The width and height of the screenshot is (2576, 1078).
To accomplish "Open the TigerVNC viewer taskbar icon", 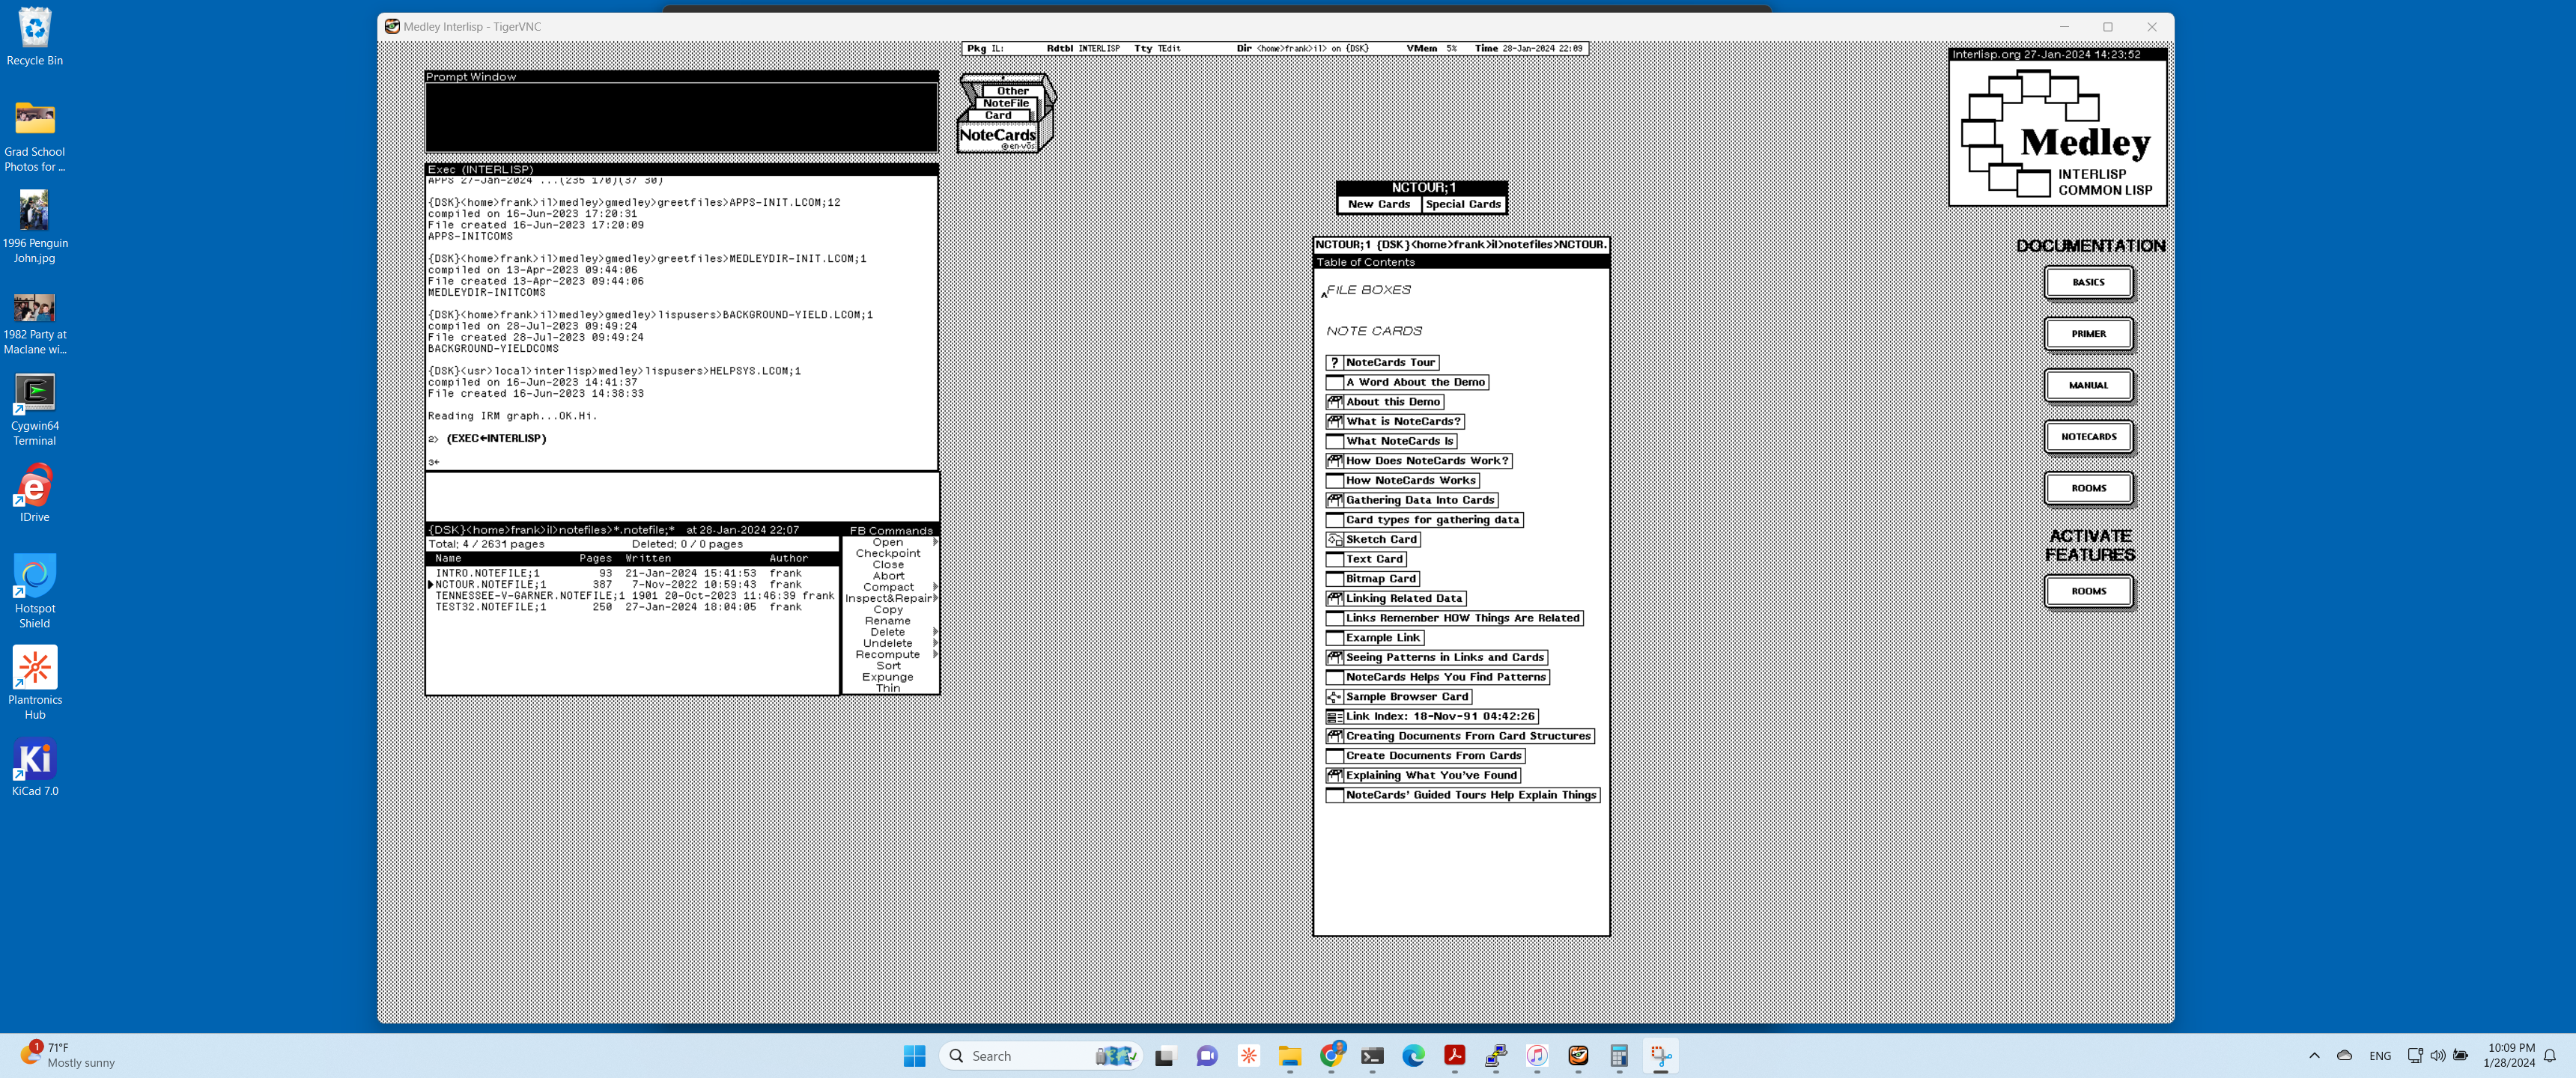I will coord(1578,1055).
